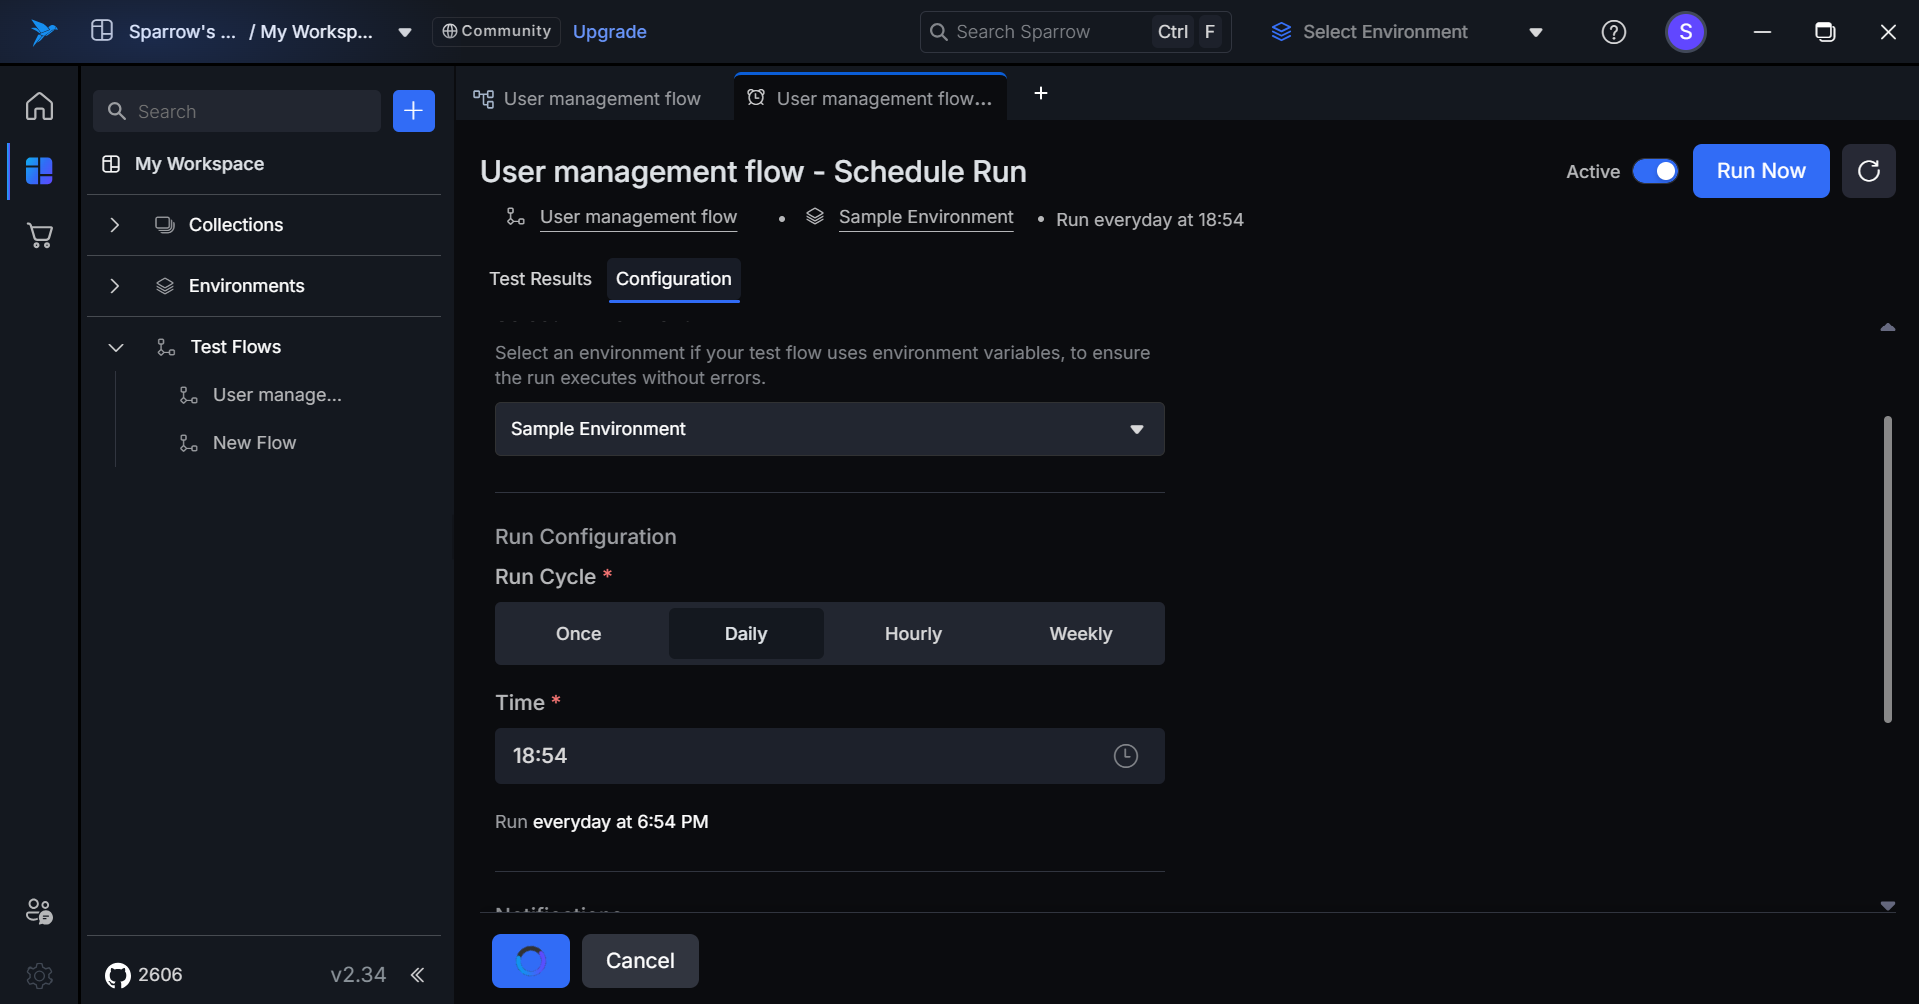Open settings gear in sidebar
The width and height of the screenshot is (1919, 1004).
tap(39, 975)
